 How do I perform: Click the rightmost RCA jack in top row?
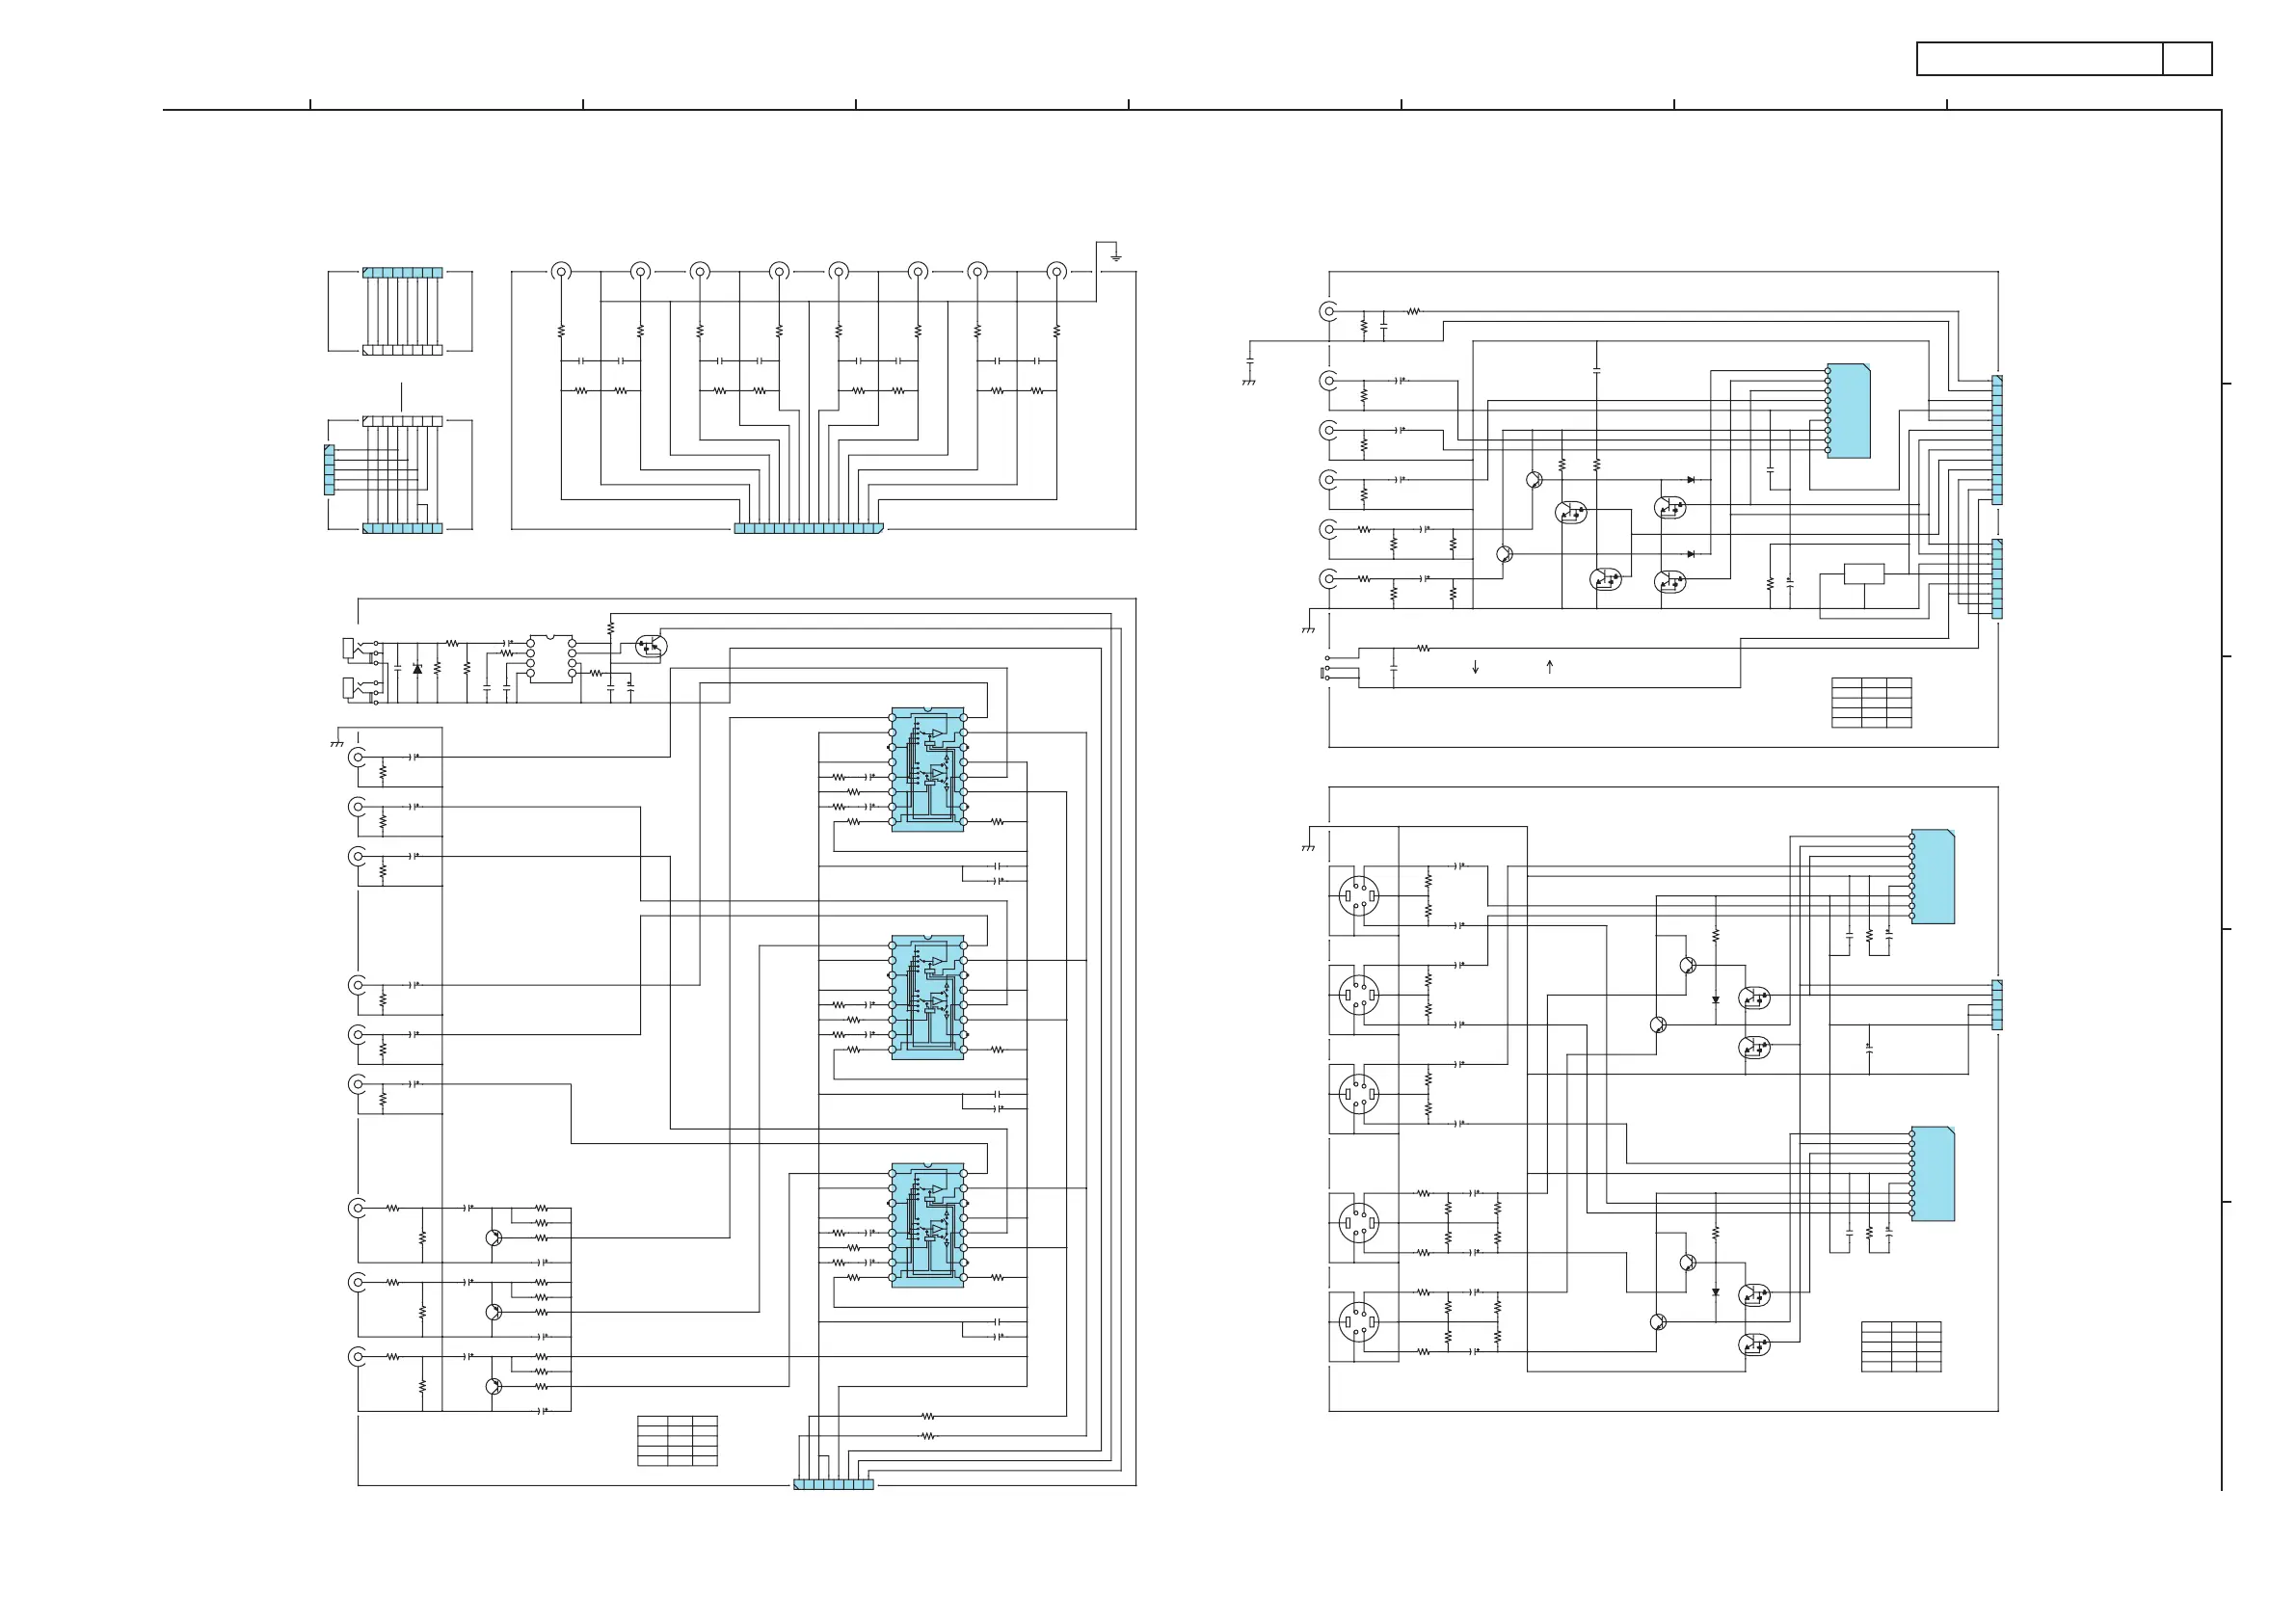1056,271
